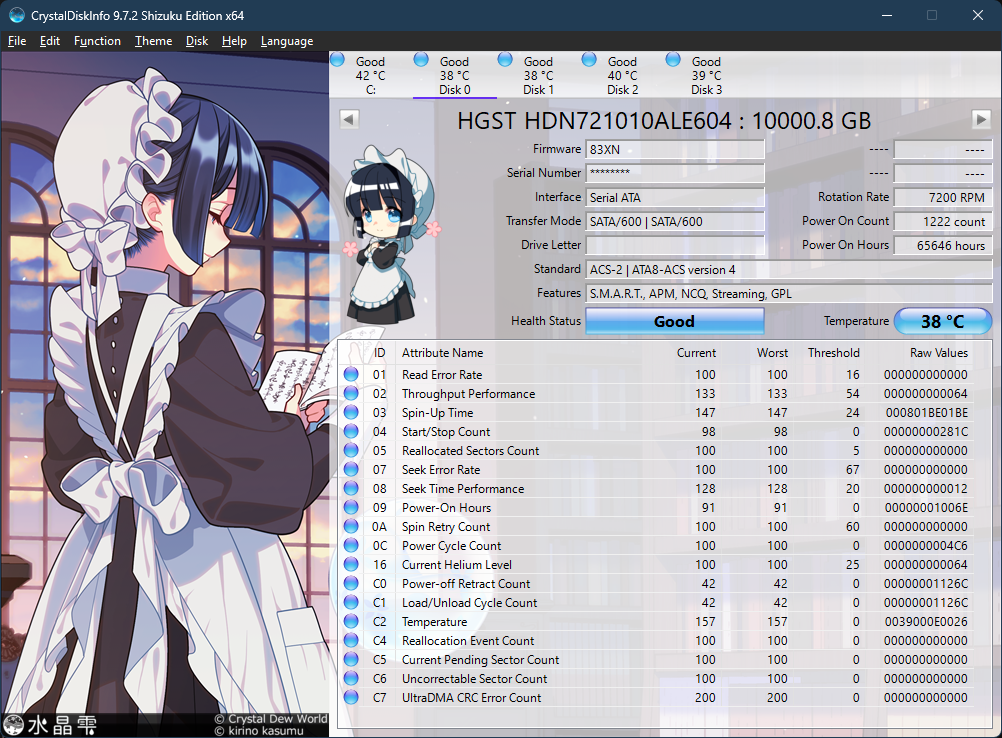The image size is (1002, 738).
Task: Click the status orb for Current Pending Sector Count
Action: pyautogui.click(x=351, y=659)
